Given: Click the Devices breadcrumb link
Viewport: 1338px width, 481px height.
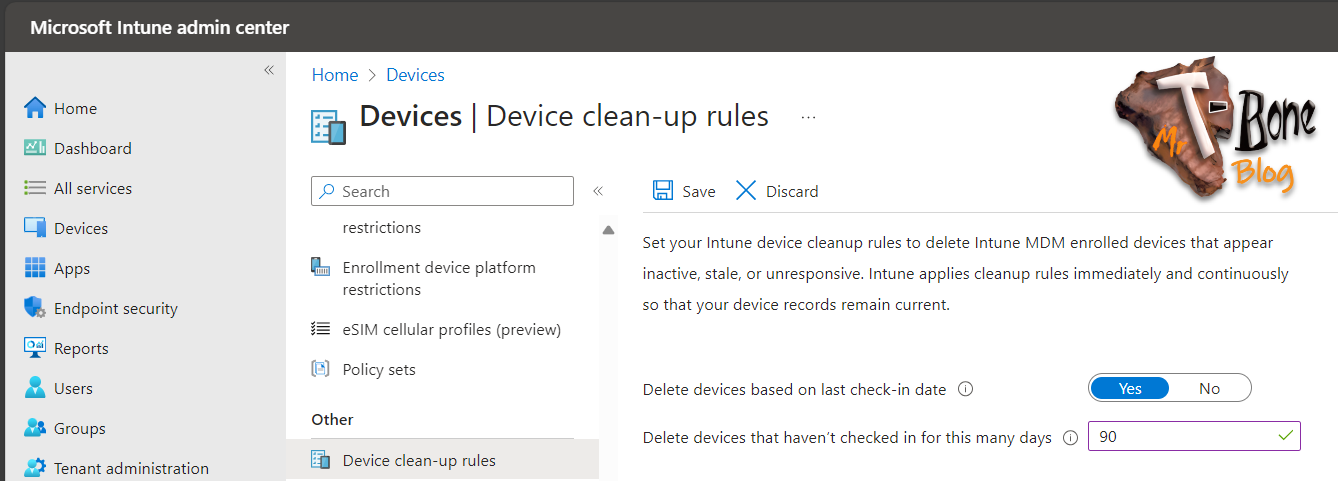Looking at the screenshot, I should tap(415, 75).
